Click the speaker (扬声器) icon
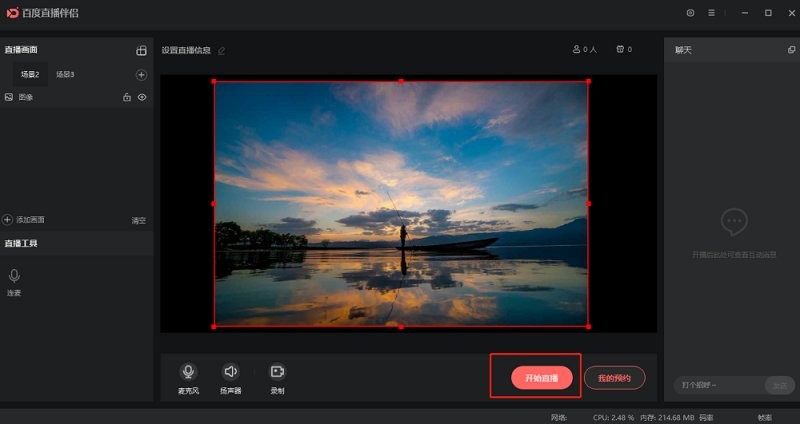 pos(231,372)
